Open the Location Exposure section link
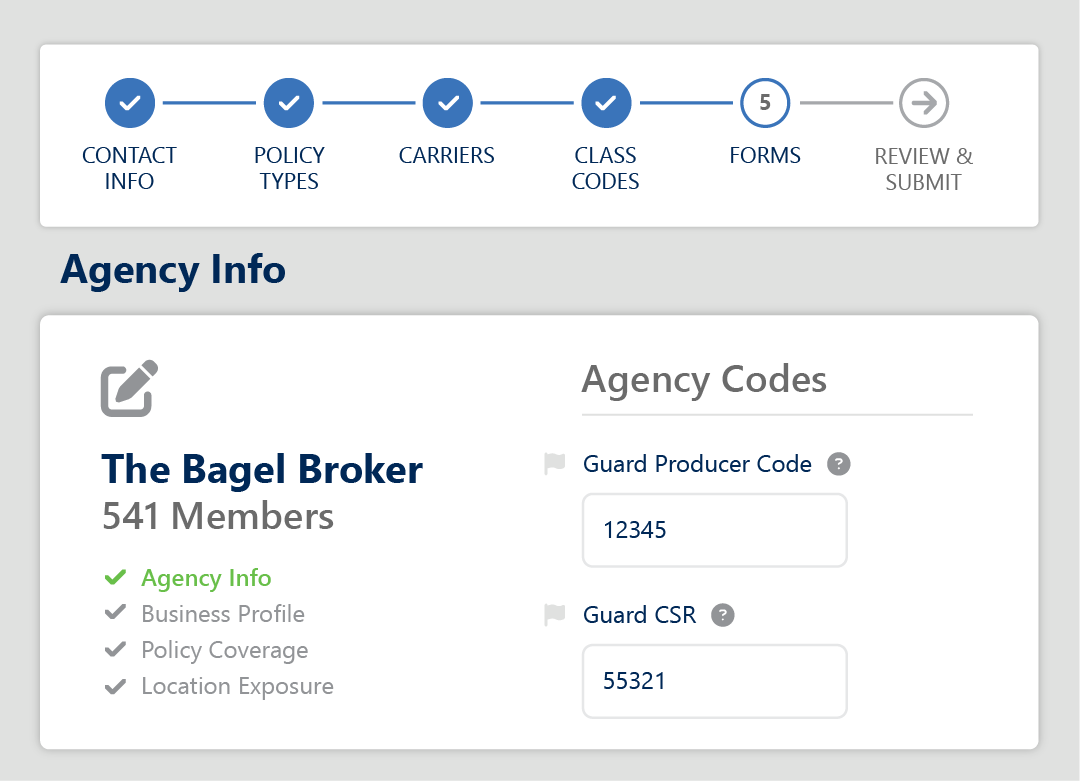 (x=238, y=686)
